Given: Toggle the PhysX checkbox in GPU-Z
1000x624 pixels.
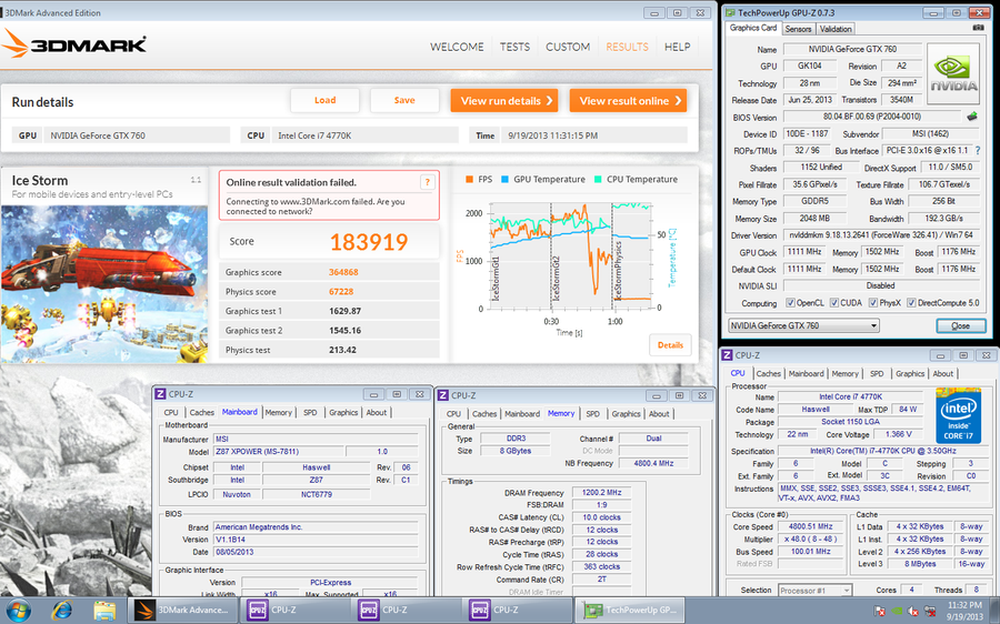Looking at the screenshot, I should 874,303.
